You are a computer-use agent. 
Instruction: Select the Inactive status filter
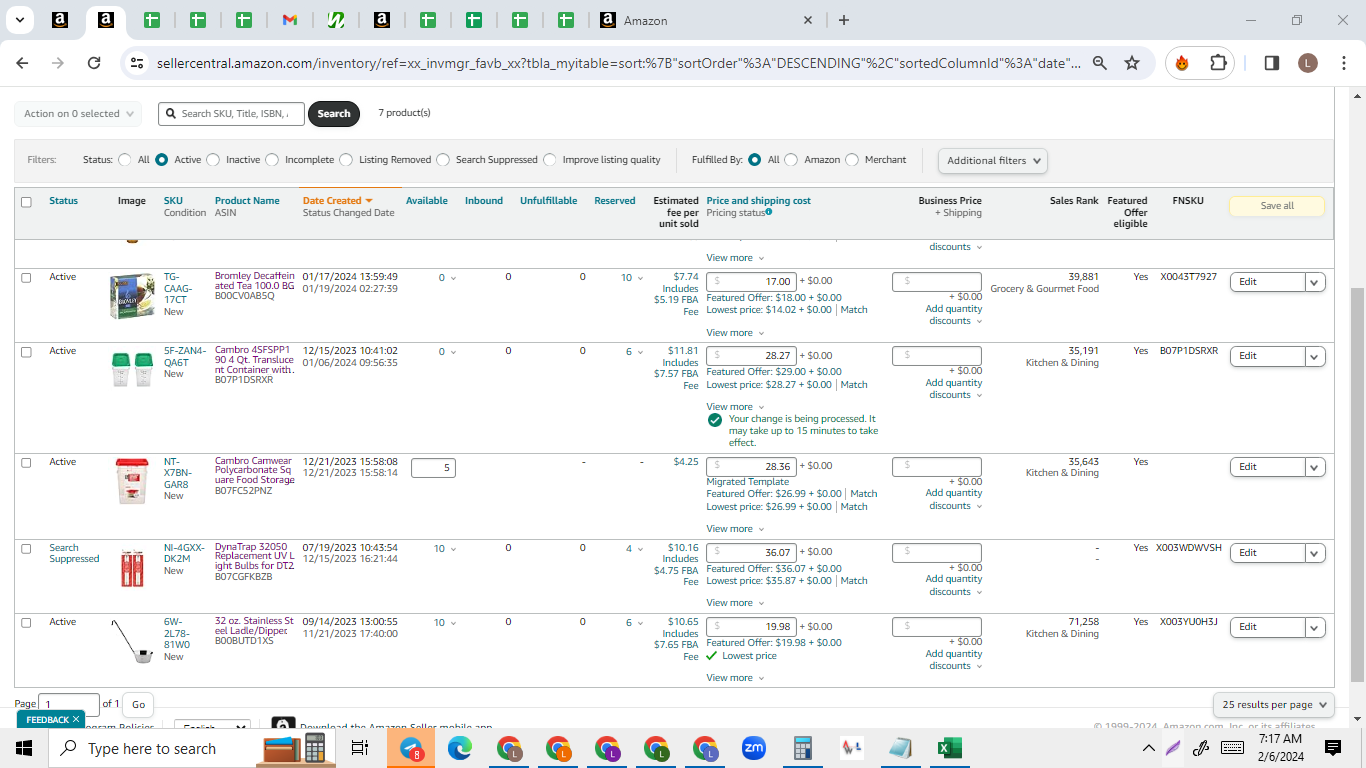[213, 160]
